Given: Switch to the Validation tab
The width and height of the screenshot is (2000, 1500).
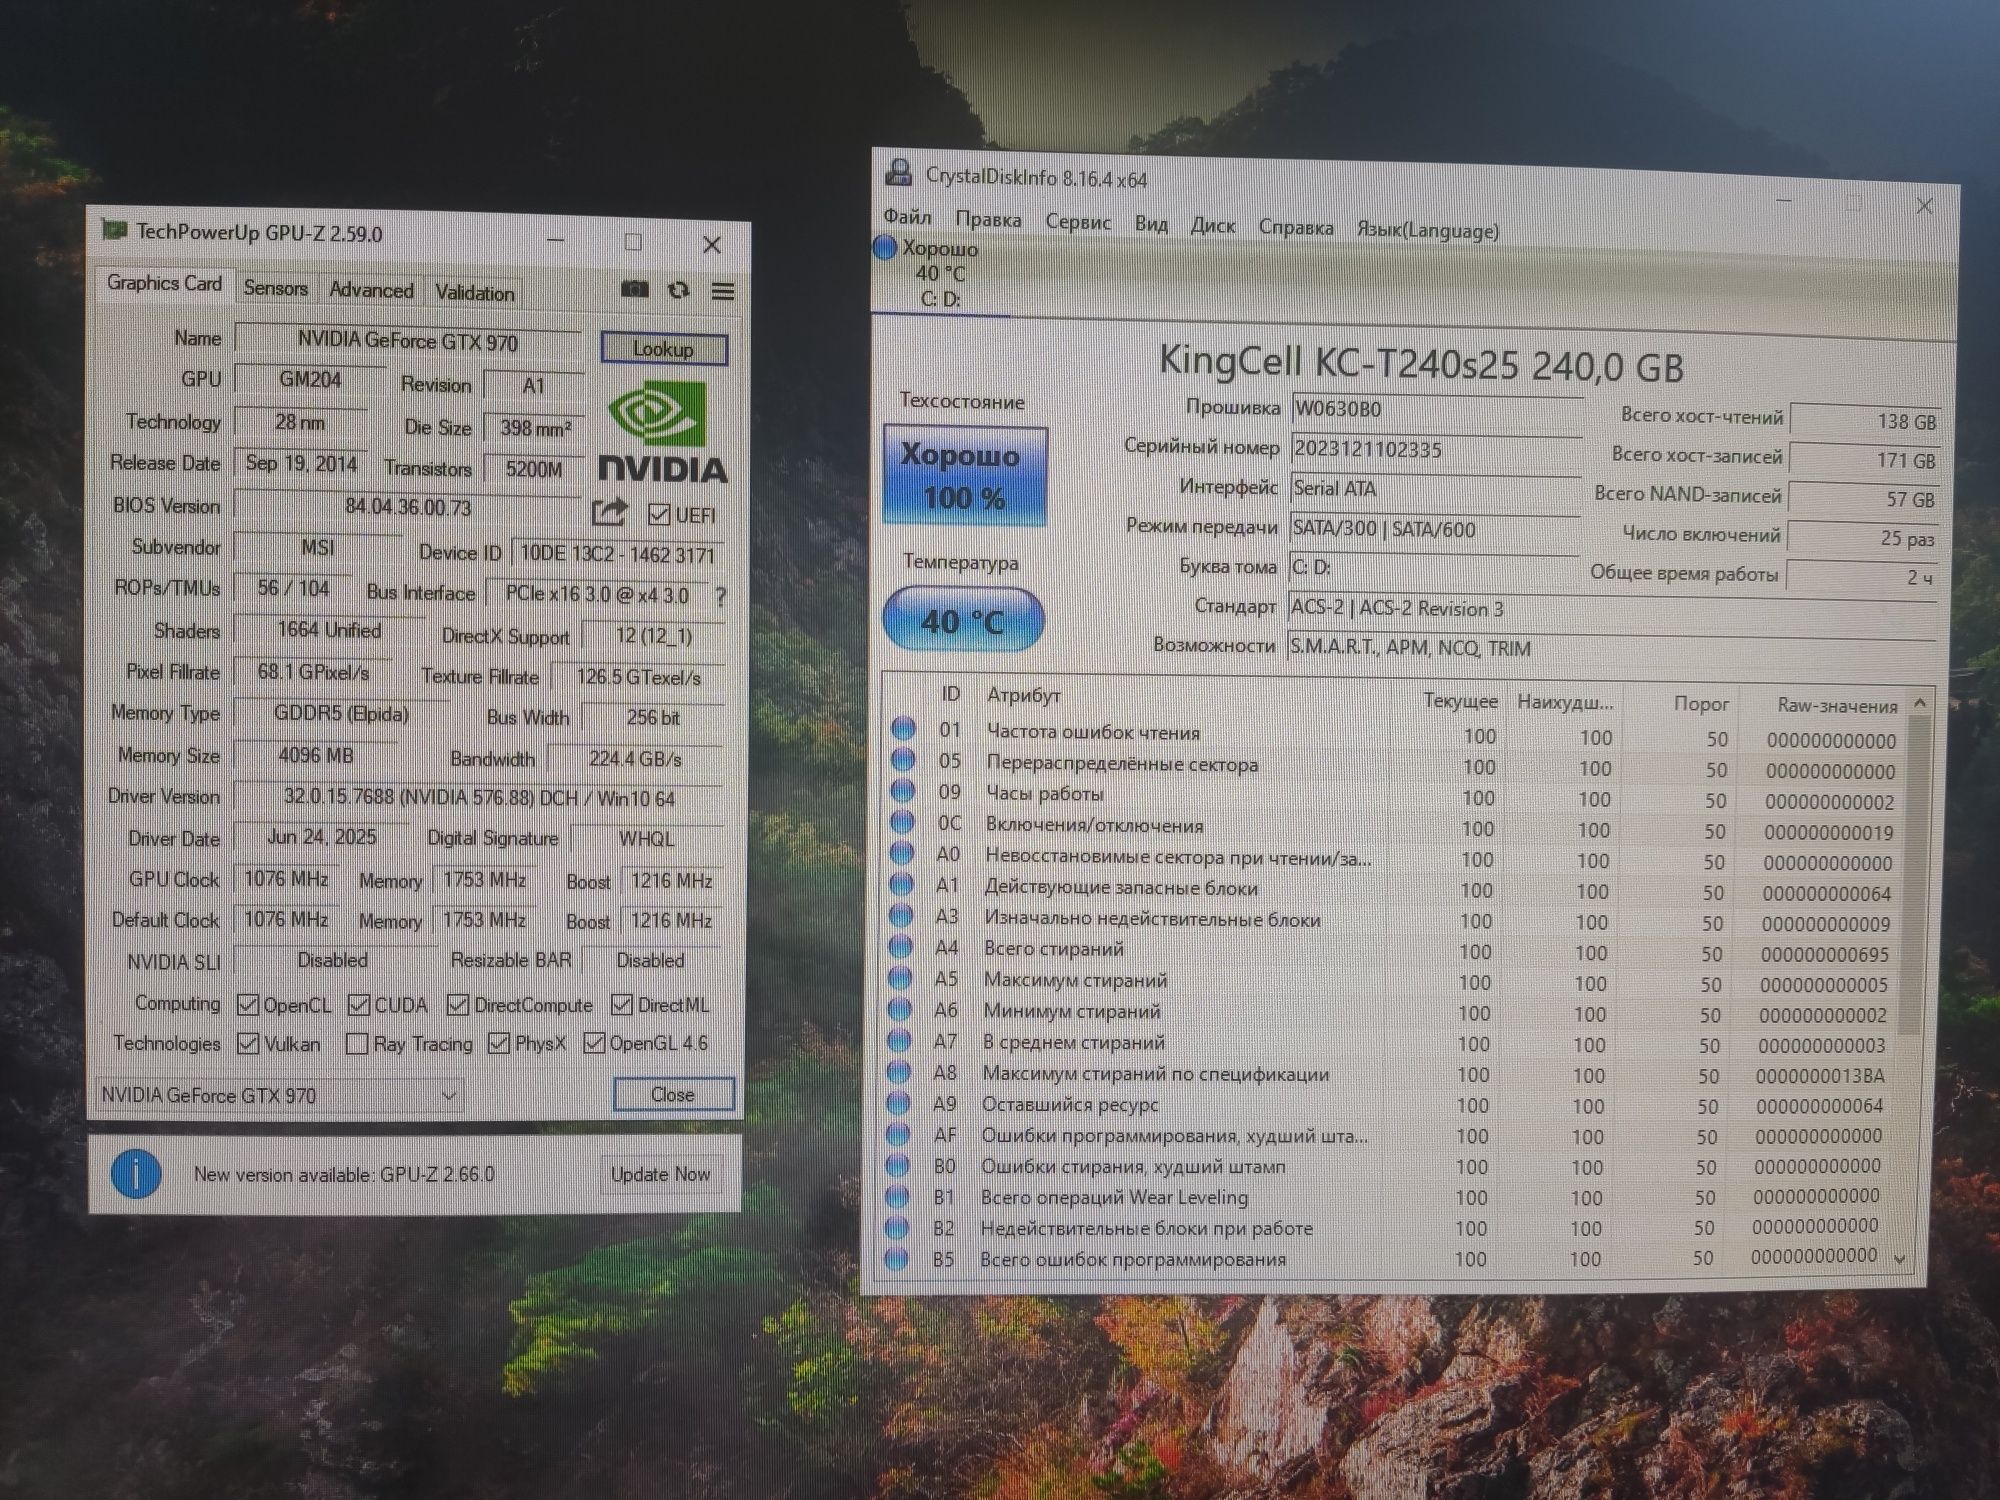Looking at the screenshot, I should click(x=474, y=293).
